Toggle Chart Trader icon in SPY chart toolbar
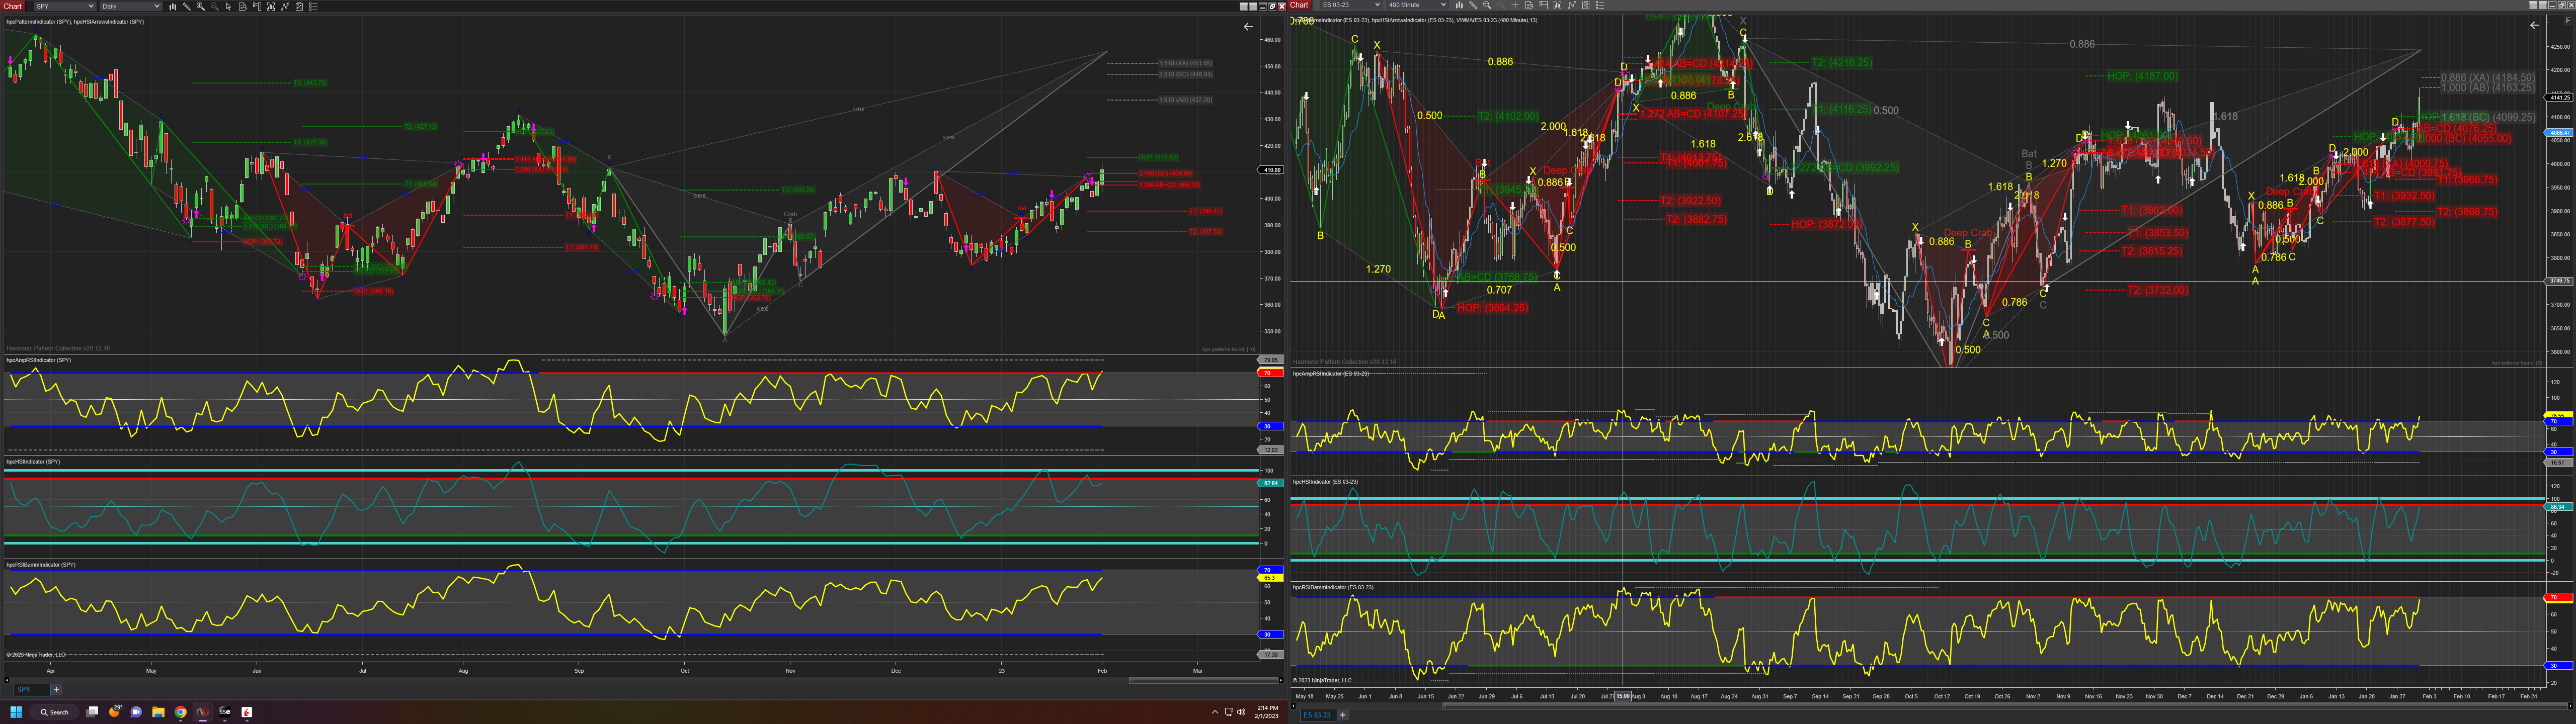 (257, 6)
